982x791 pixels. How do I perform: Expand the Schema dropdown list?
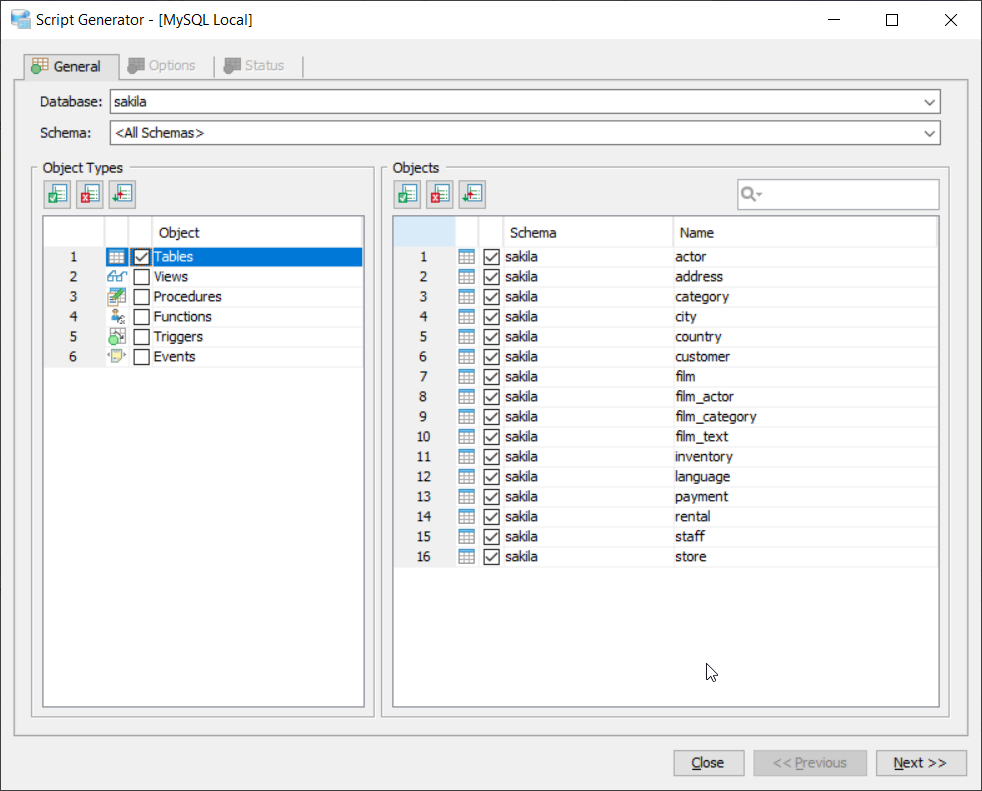click(x=930, y=133)
